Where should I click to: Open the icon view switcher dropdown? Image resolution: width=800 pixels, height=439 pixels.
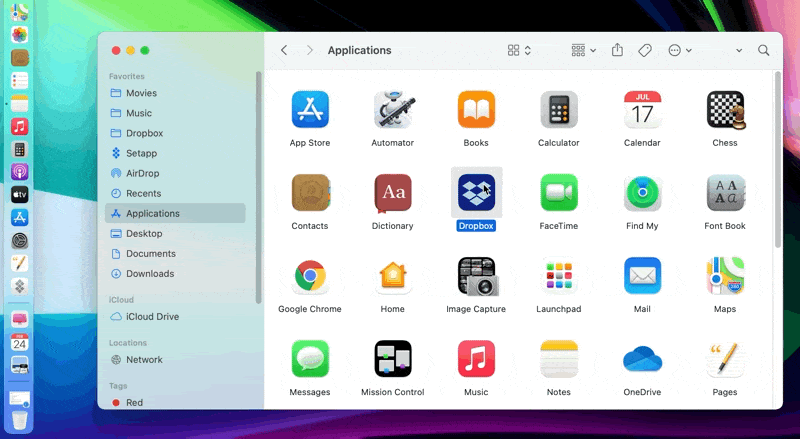point(519,50)
